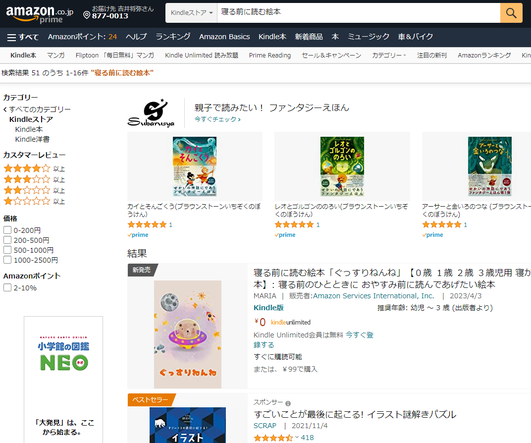Click sponsor info icon beside スポンサー
Viewport: 531px width, 443px height.
[x=288, y=403]
